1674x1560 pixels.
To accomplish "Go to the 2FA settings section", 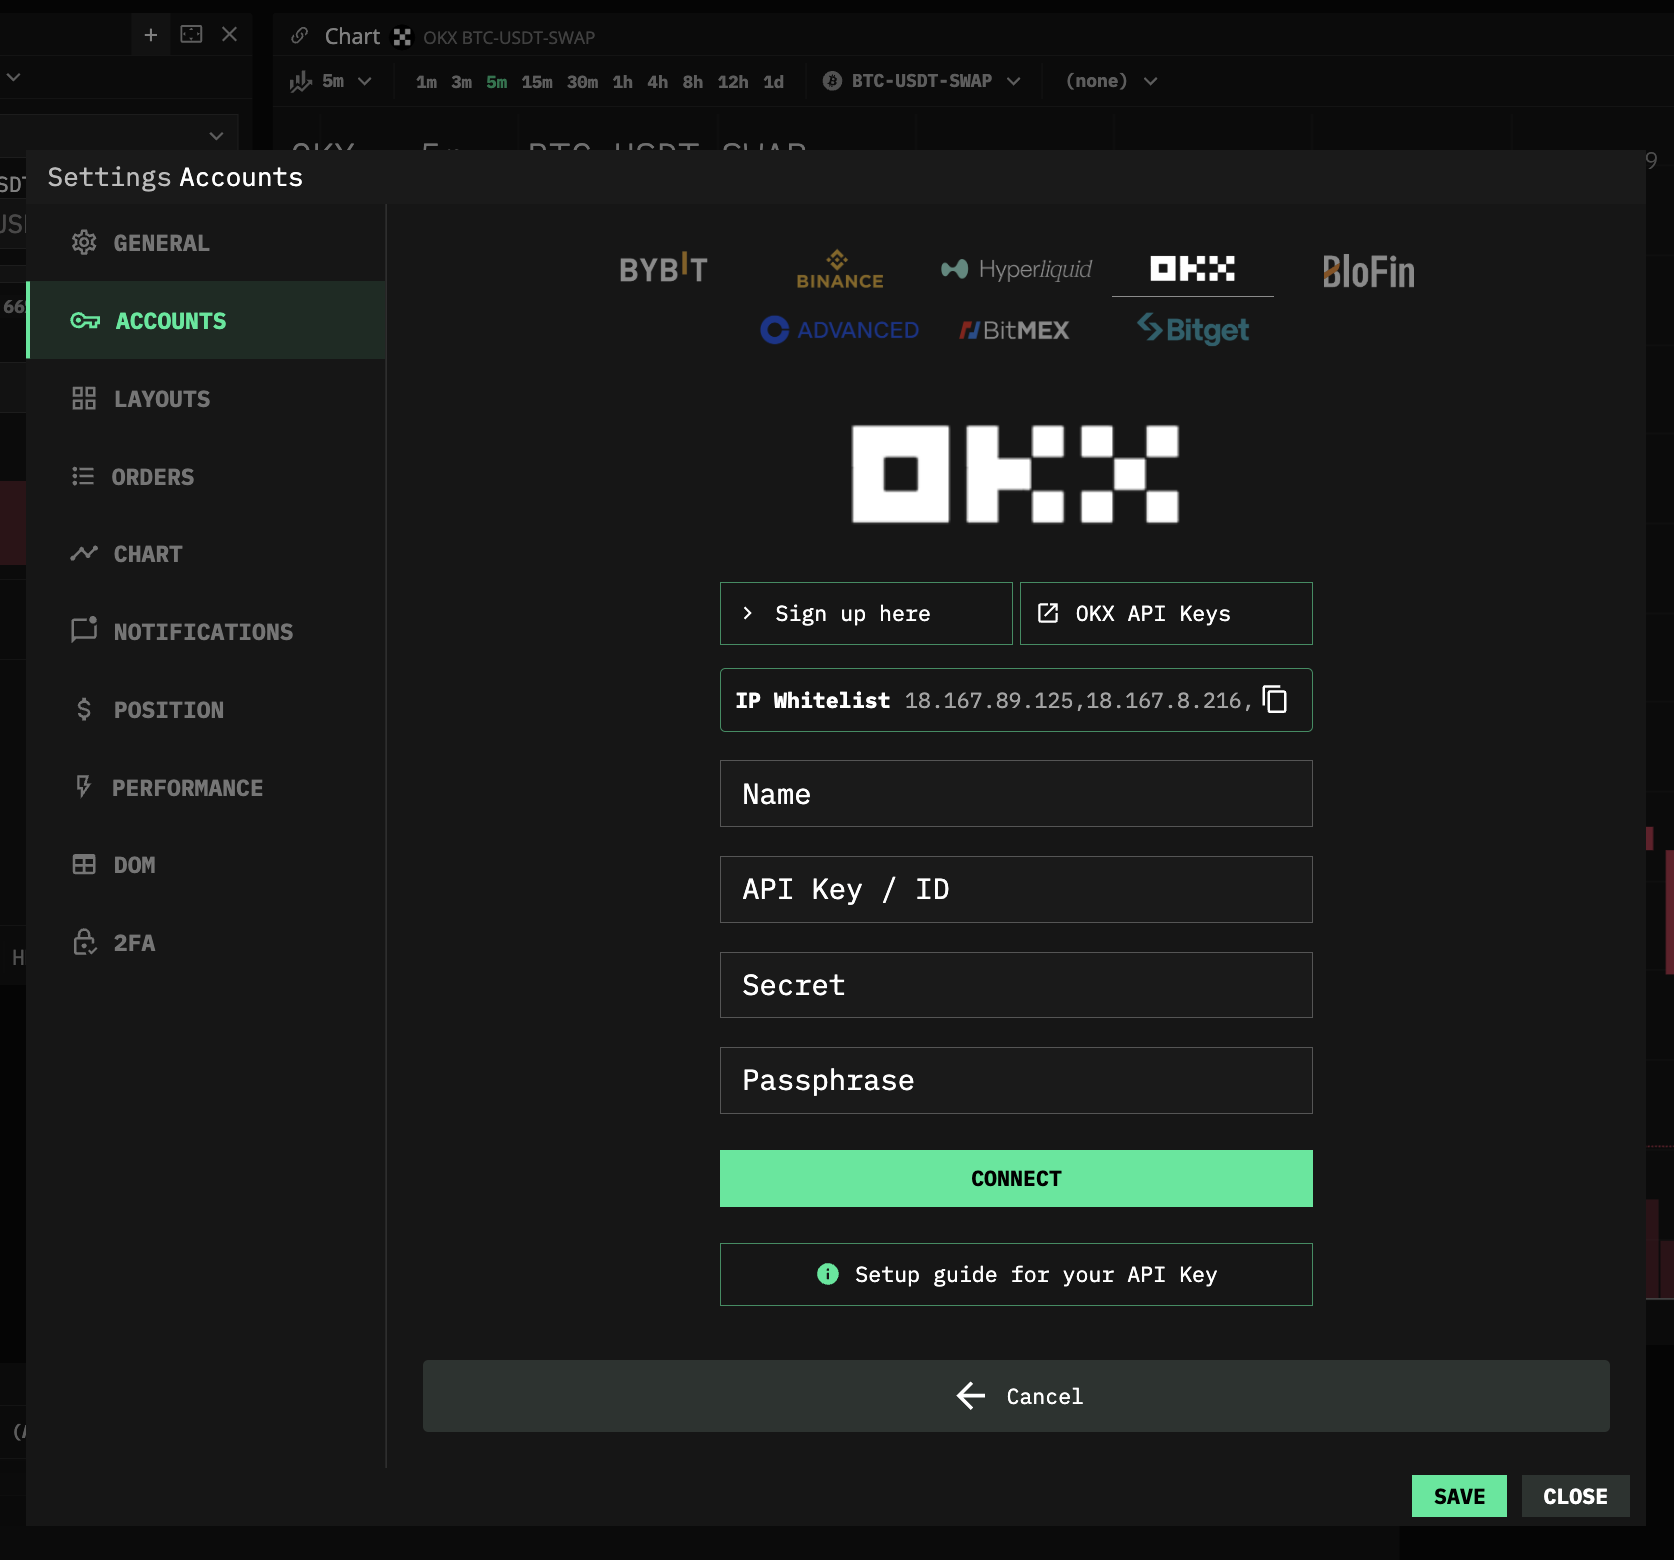I will (134, 943).
